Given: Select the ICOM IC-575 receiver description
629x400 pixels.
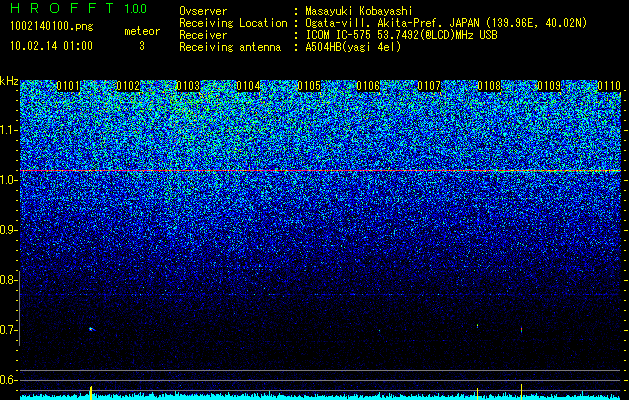Looking at the screenshot, I should point(401,35).
